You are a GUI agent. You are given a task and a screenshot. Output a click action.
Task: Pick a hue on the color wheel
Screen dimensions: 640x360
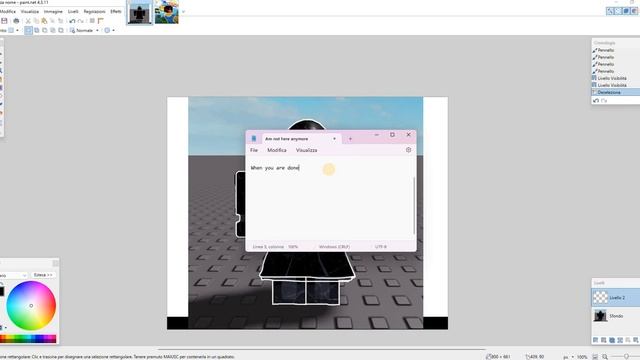pyautogui.click(x=31, y=305)
